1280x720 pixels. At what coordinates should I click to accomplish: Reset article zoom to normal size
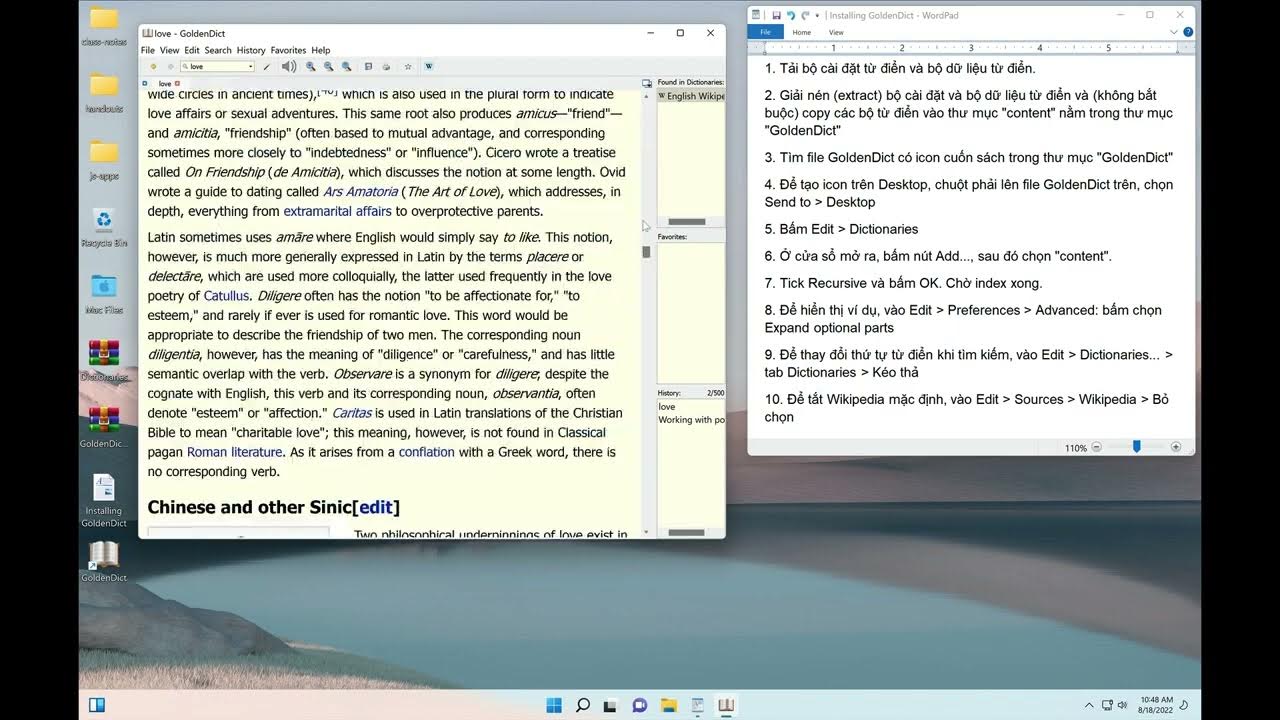(347, 67)
